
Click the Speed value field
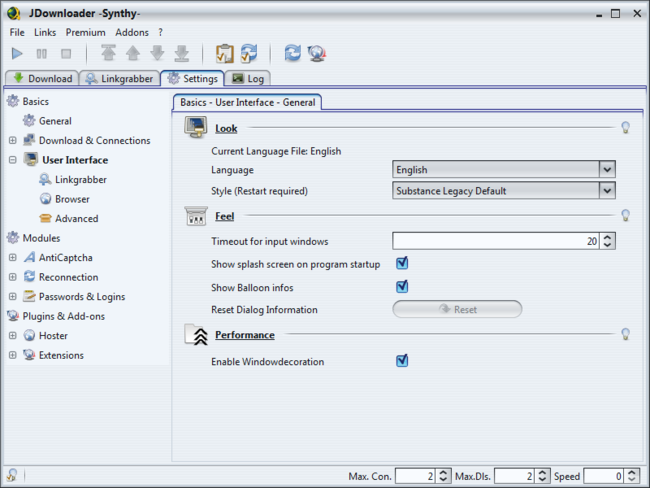pyautogui.click(x=604, y=476)
